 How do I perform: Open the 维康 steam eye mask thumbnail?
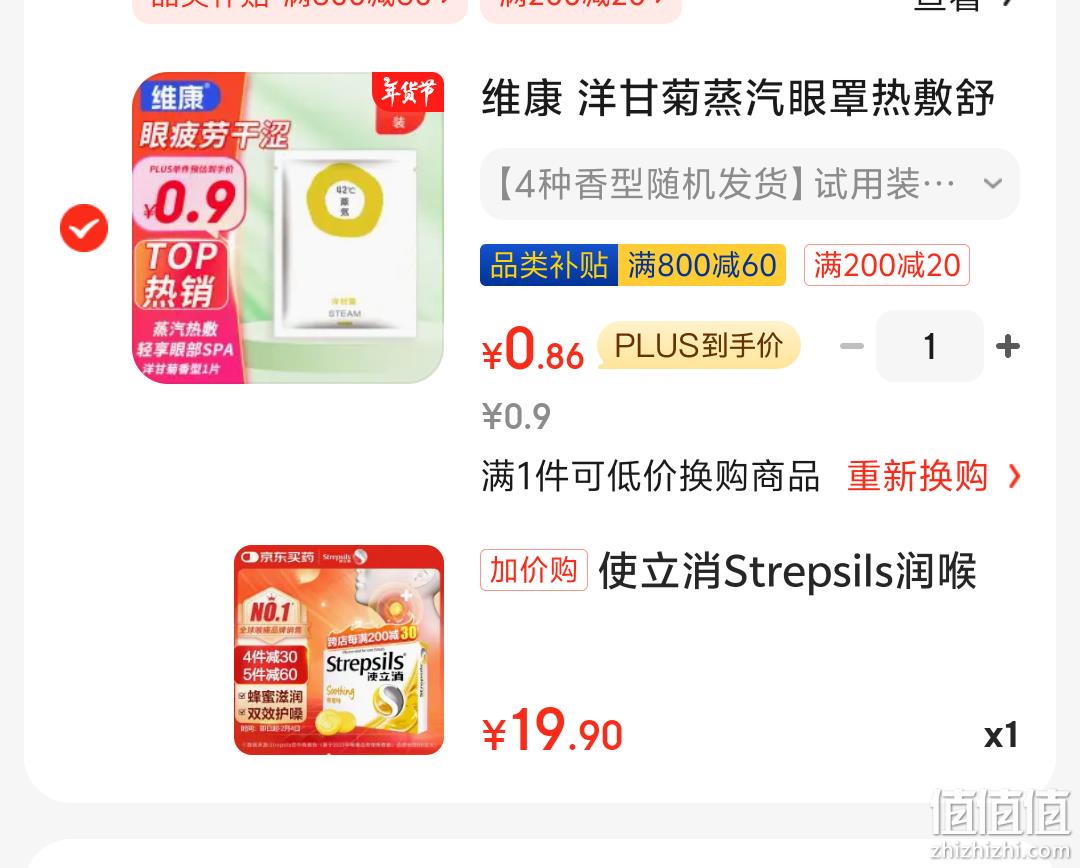pyautogui.click(x=288, y=228)
